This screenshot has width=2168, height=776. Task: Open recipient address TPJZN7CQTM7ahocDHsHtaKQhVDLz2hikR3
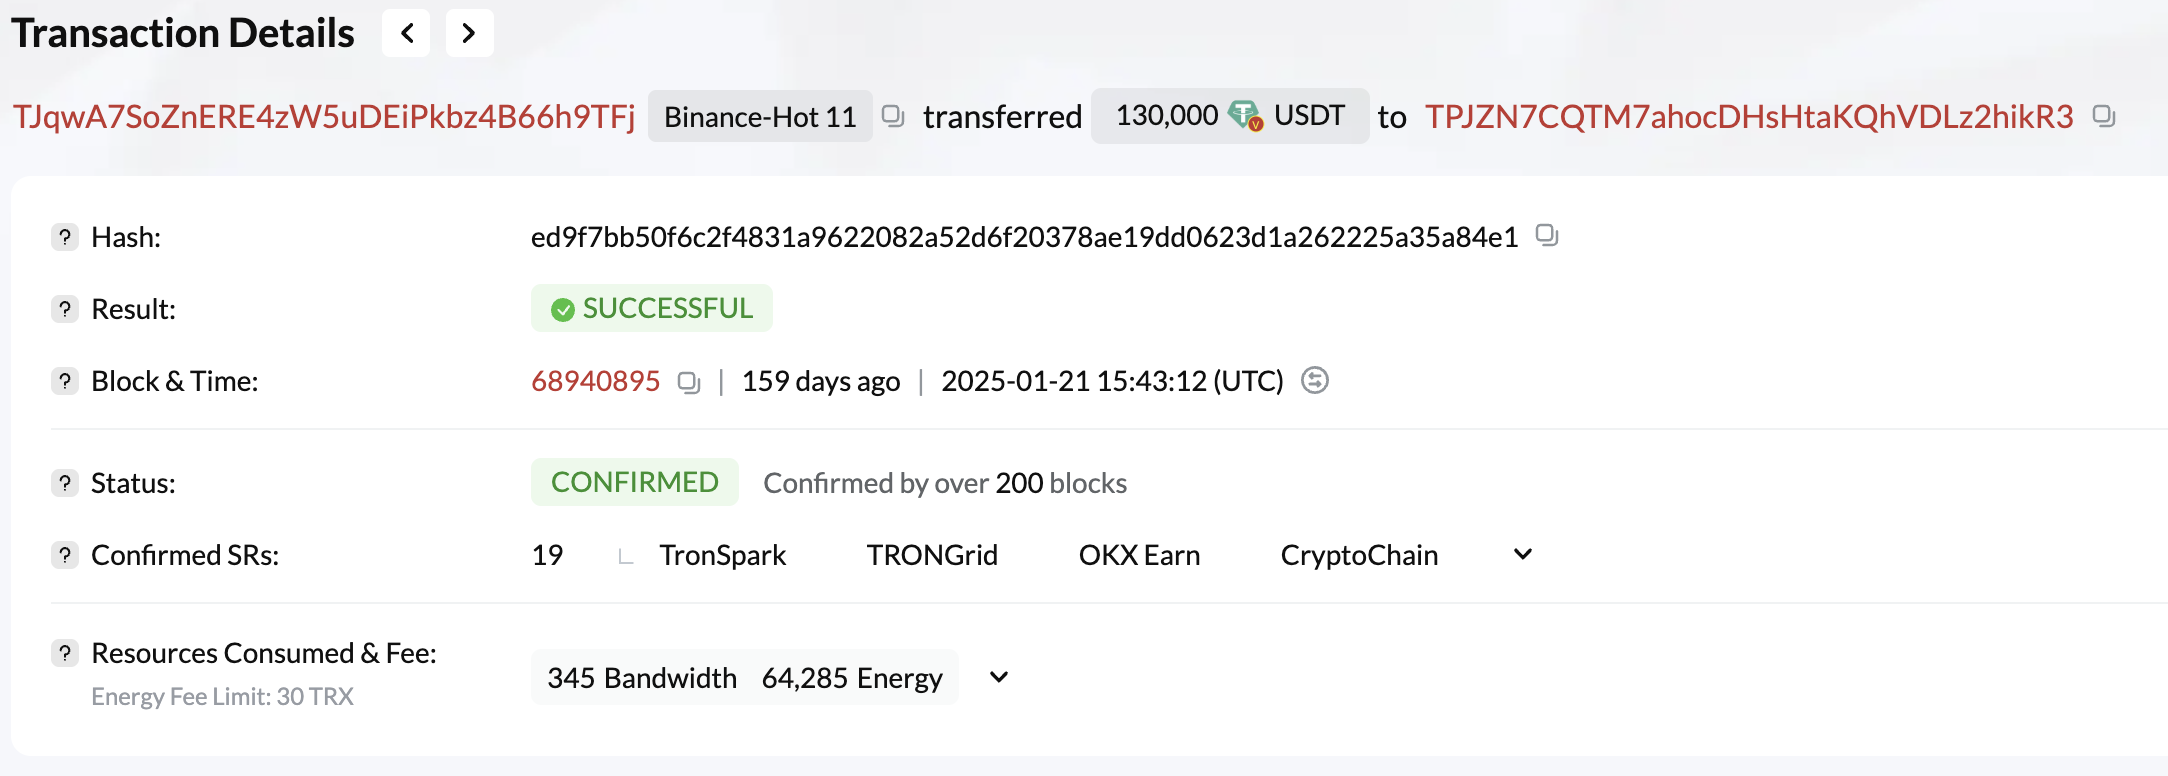click(x=1749, y=117)
